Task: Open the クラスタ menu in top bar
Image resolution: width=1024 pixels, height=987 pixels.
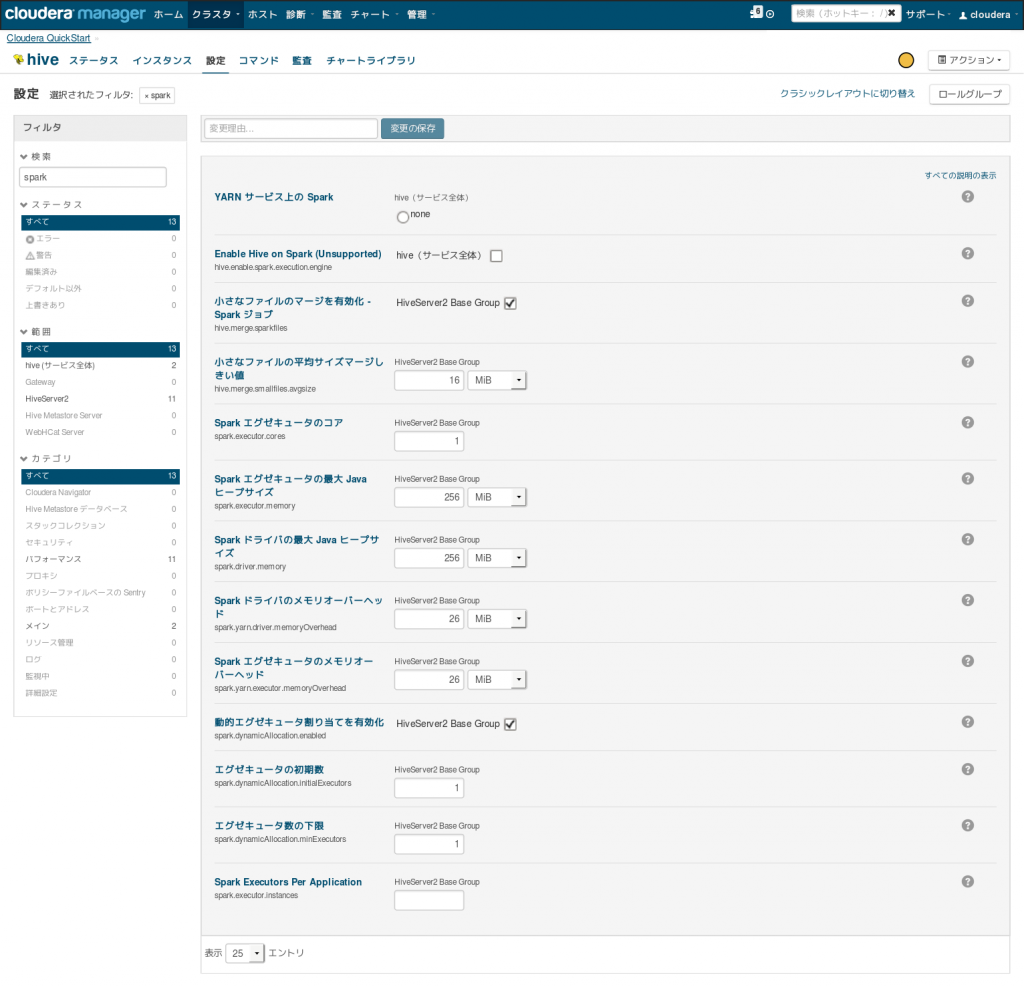Action: (x=216, y=14)
